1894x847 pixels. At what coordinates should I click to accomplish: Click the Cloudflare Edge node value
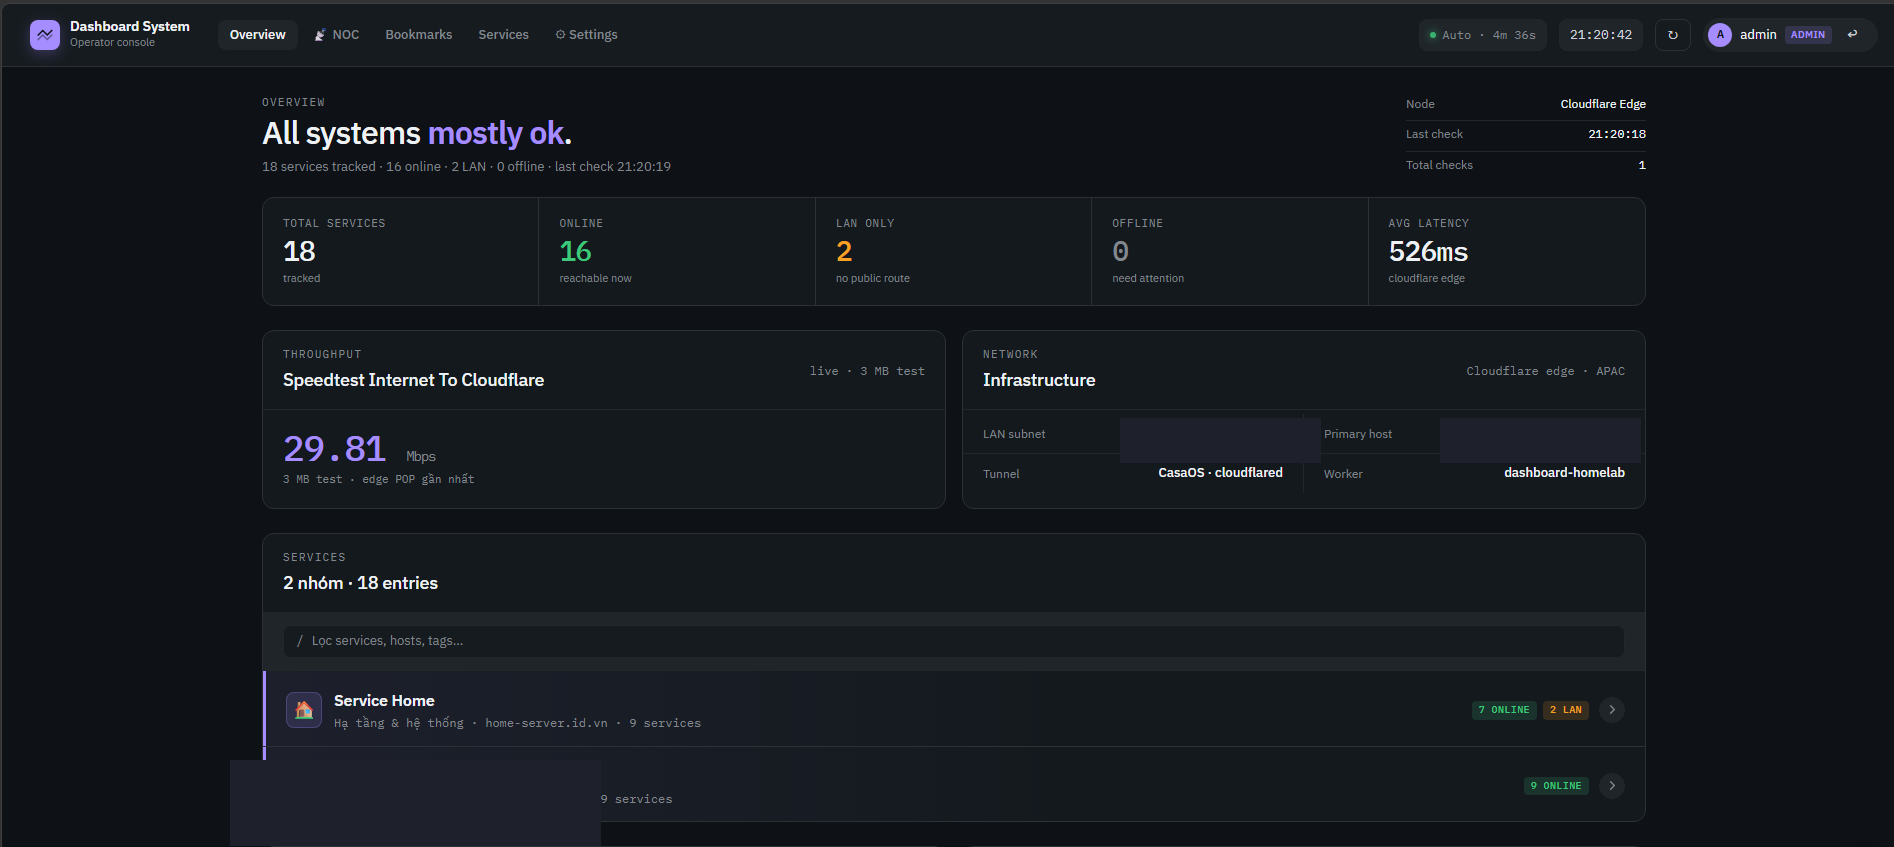click(x=1603, y=104)
